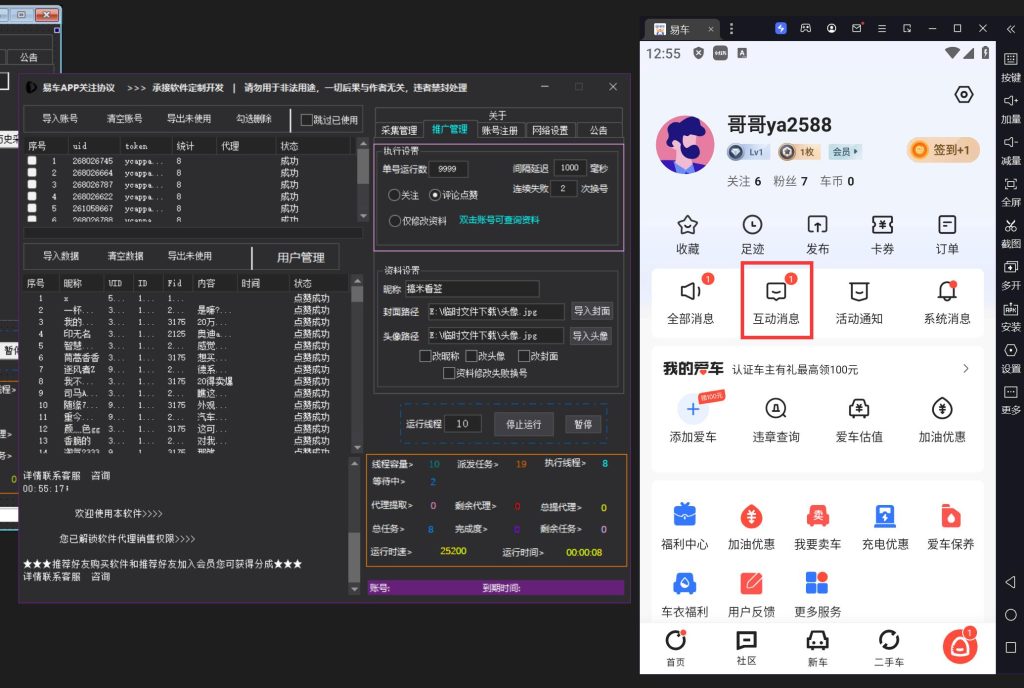Open 充电优惠 charging discount icon

click(x=884, y=516)
